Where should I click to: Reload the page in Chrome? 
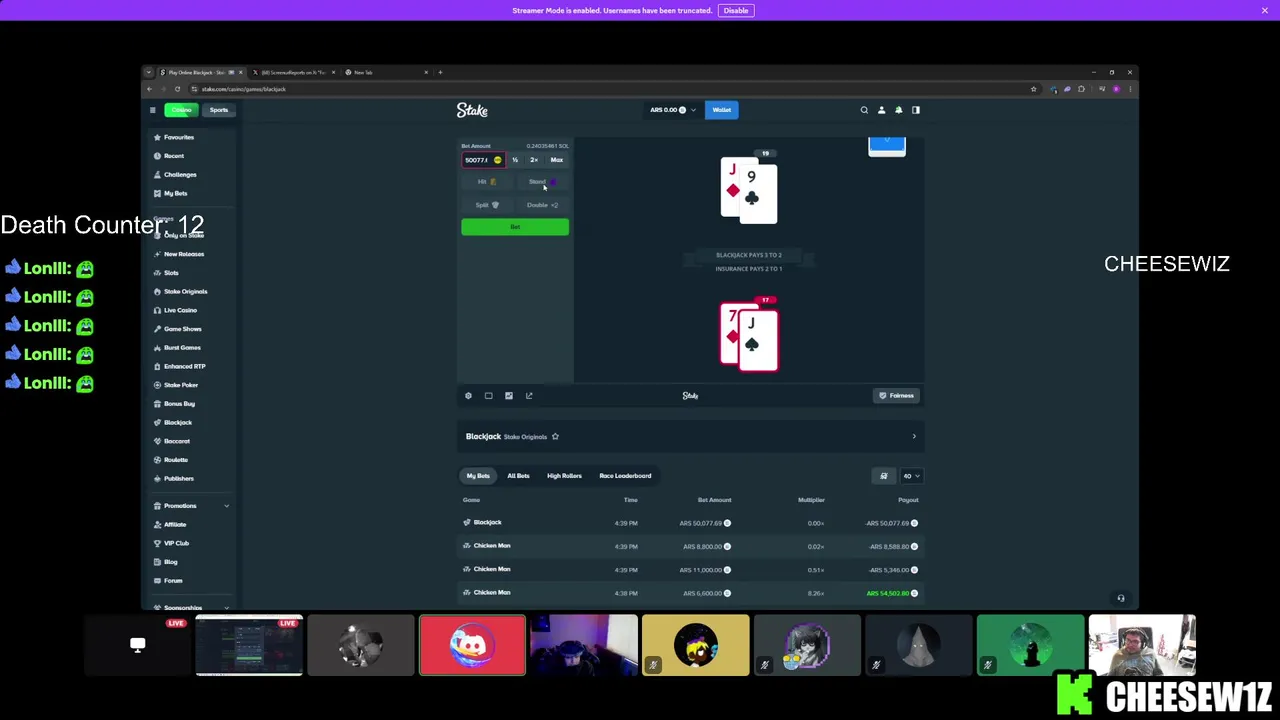point(178,89)
